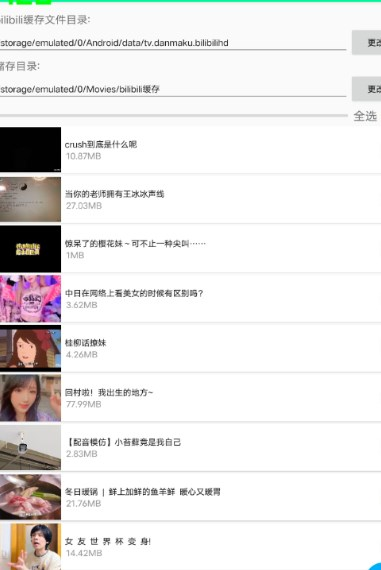Tap the 配音模仿 小苔藓 thumbnail
This screenshot has height=570, width=381.
click(x=31, y=448)
